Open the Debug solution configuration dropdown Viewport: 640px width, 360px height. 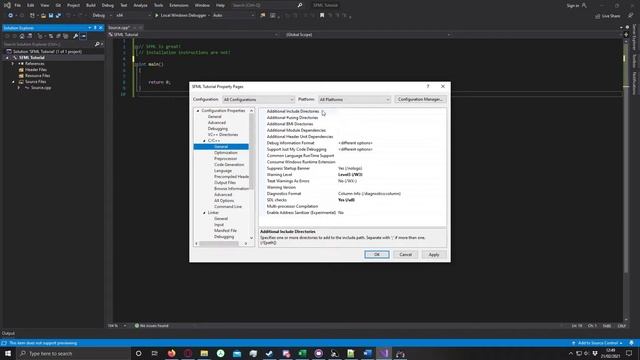pos(102,16)
